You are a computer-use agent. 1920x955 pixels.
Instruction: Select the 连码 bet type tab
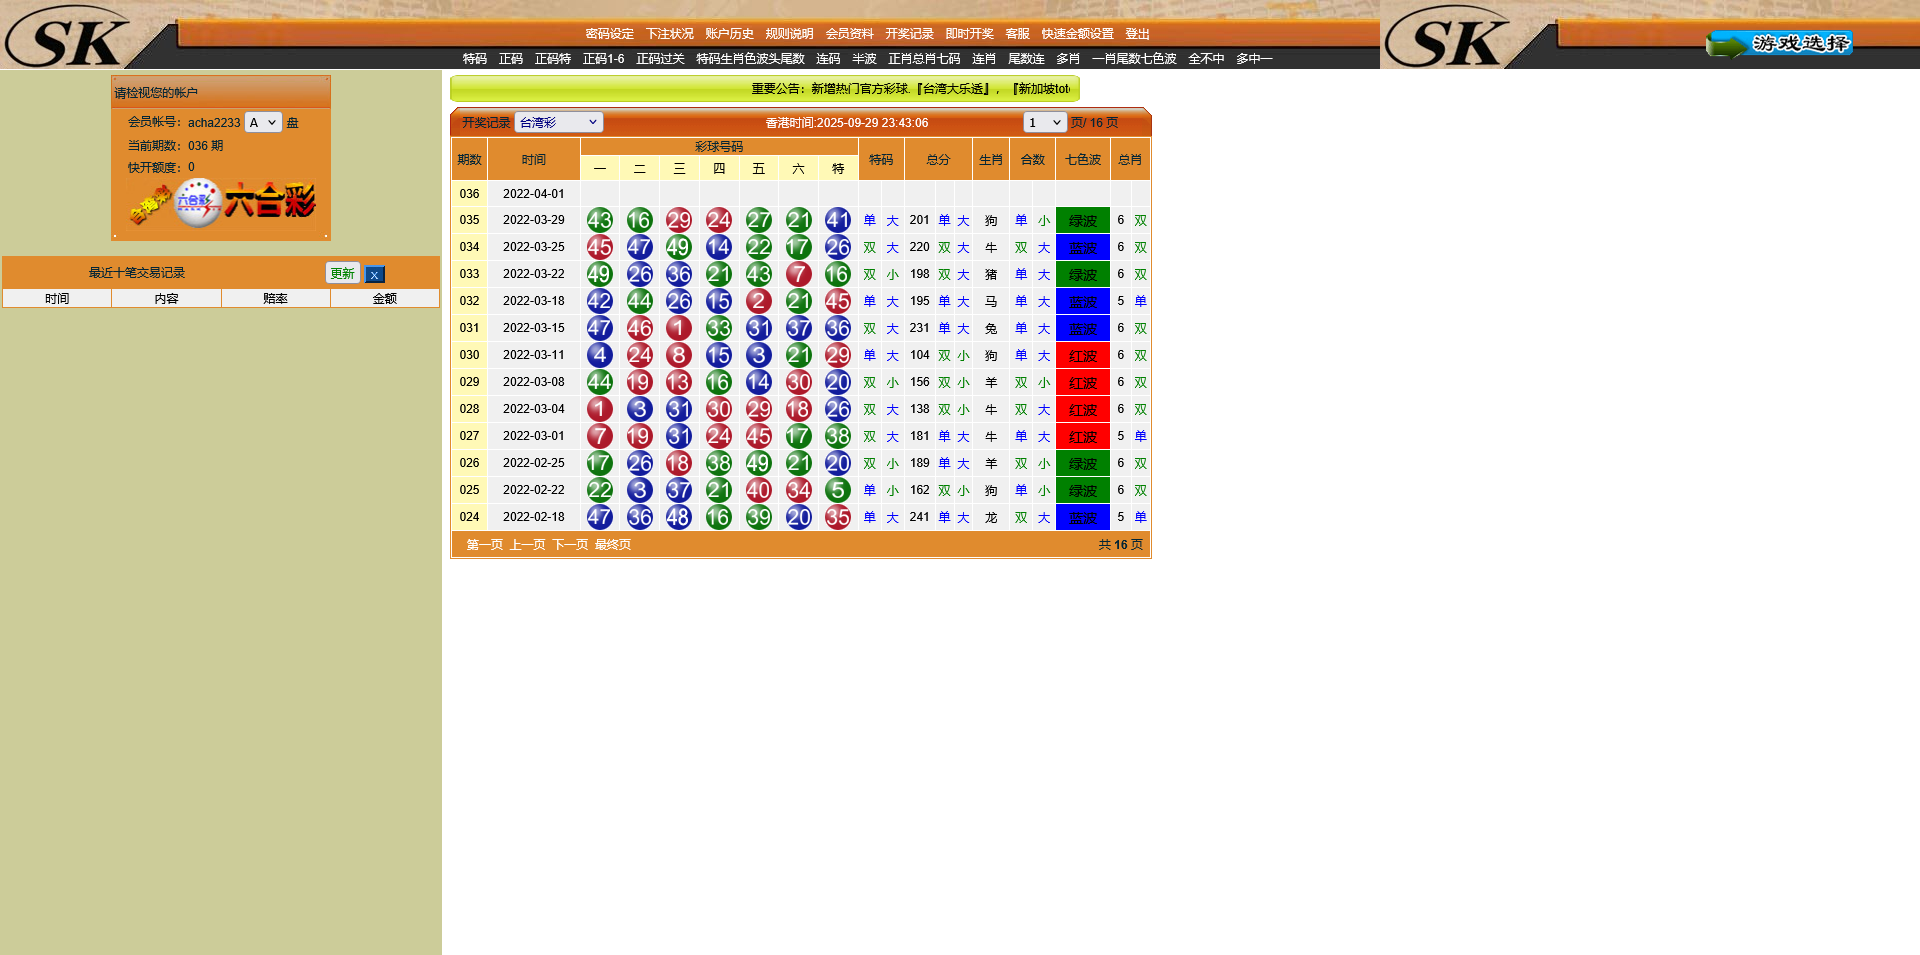(828, 59)
